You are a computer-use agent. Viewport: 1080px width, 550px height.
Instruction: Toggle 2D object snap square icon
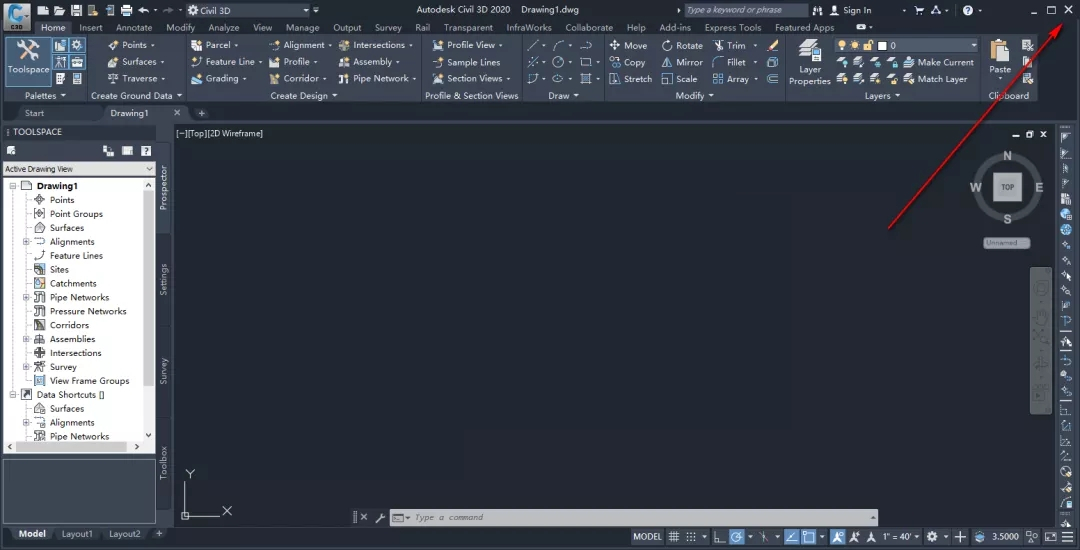click(809, 537)
